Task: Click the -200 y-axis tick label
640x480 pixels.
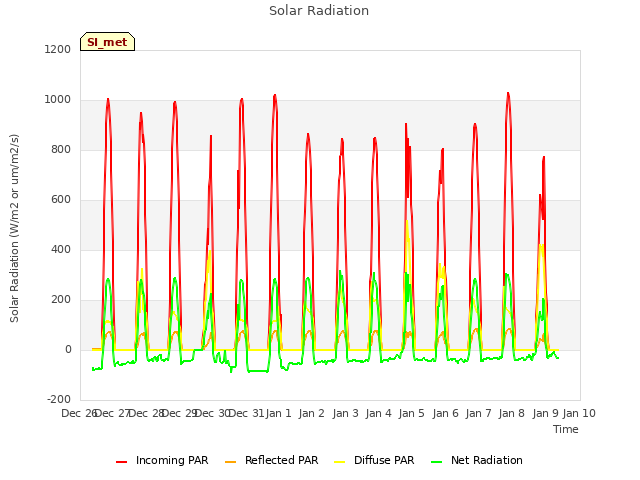Action: point(59,399)
